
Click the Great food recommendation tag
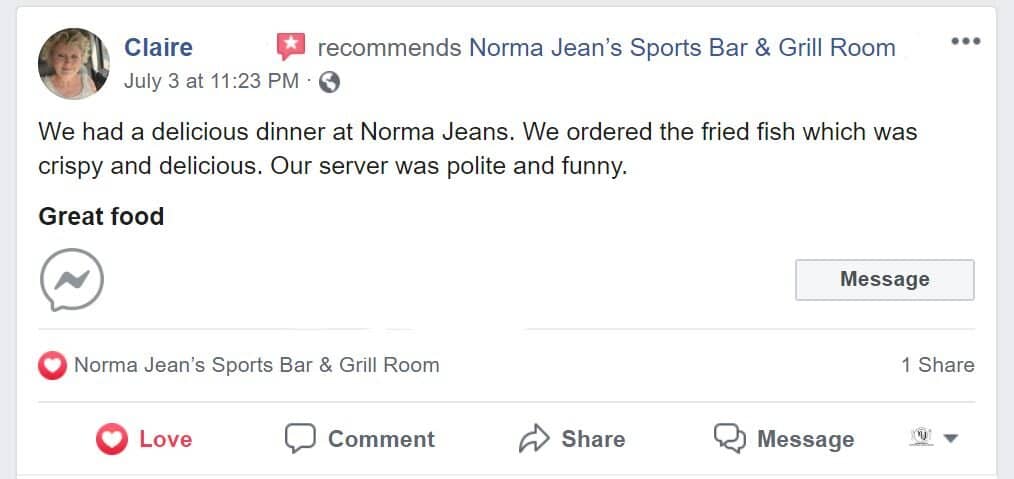pyautogui.click(x=101, y=215)
